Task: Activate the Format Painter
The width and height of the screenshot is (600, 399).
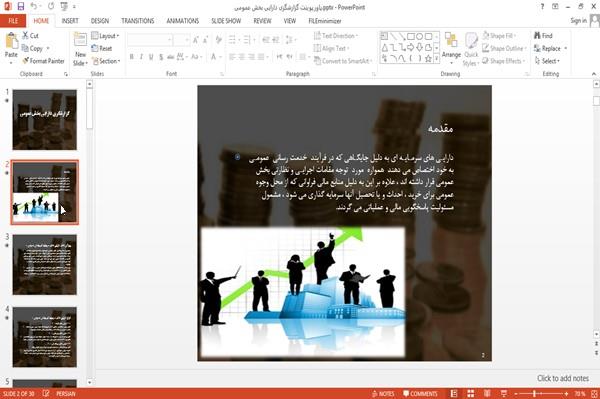Action: pyautogui.click(x=43, y=61)
